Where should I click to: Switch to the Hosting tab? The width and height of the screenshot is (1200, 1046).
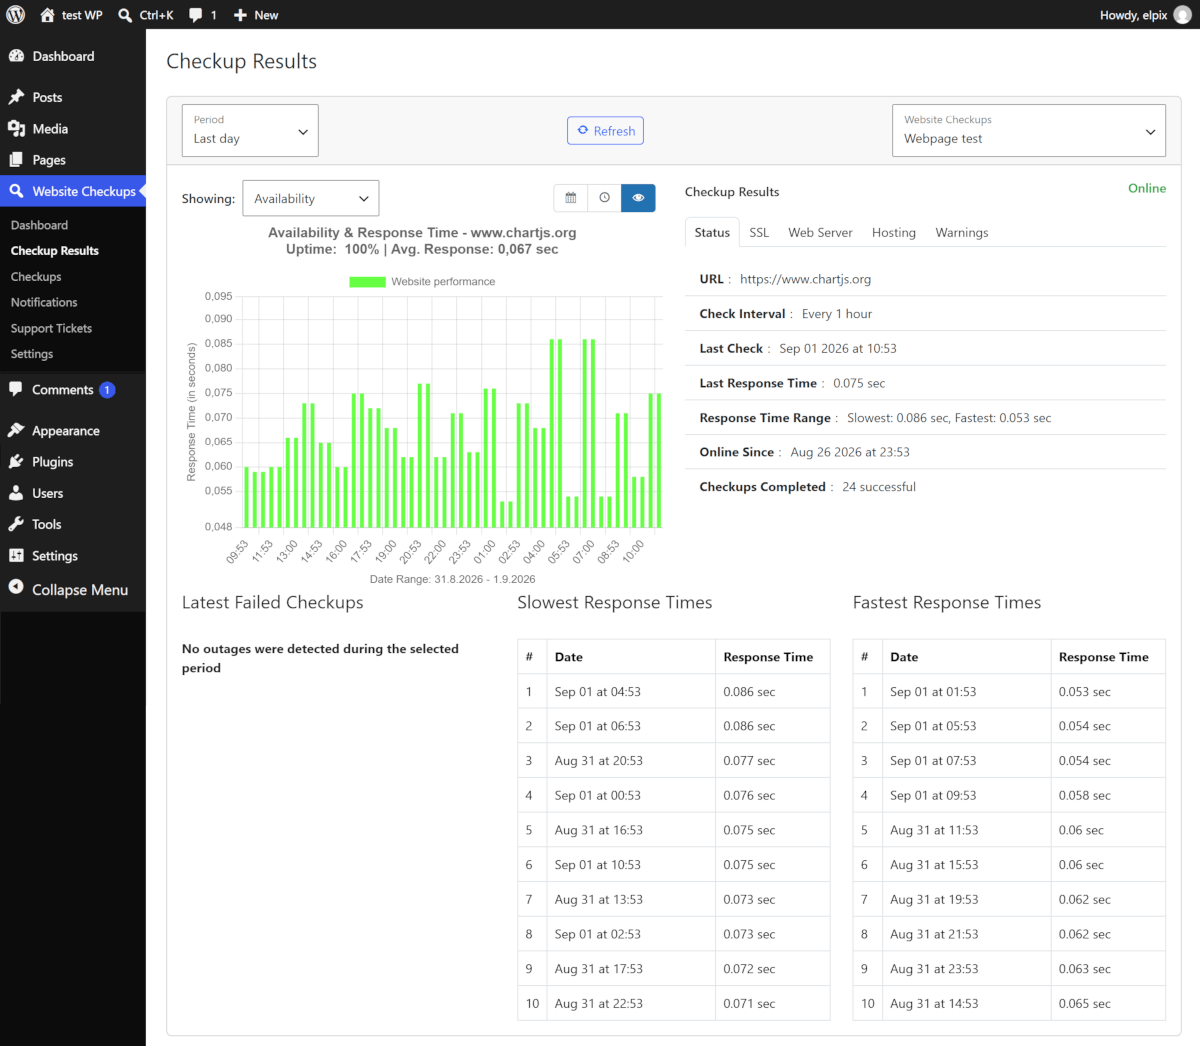pos(894,232)
